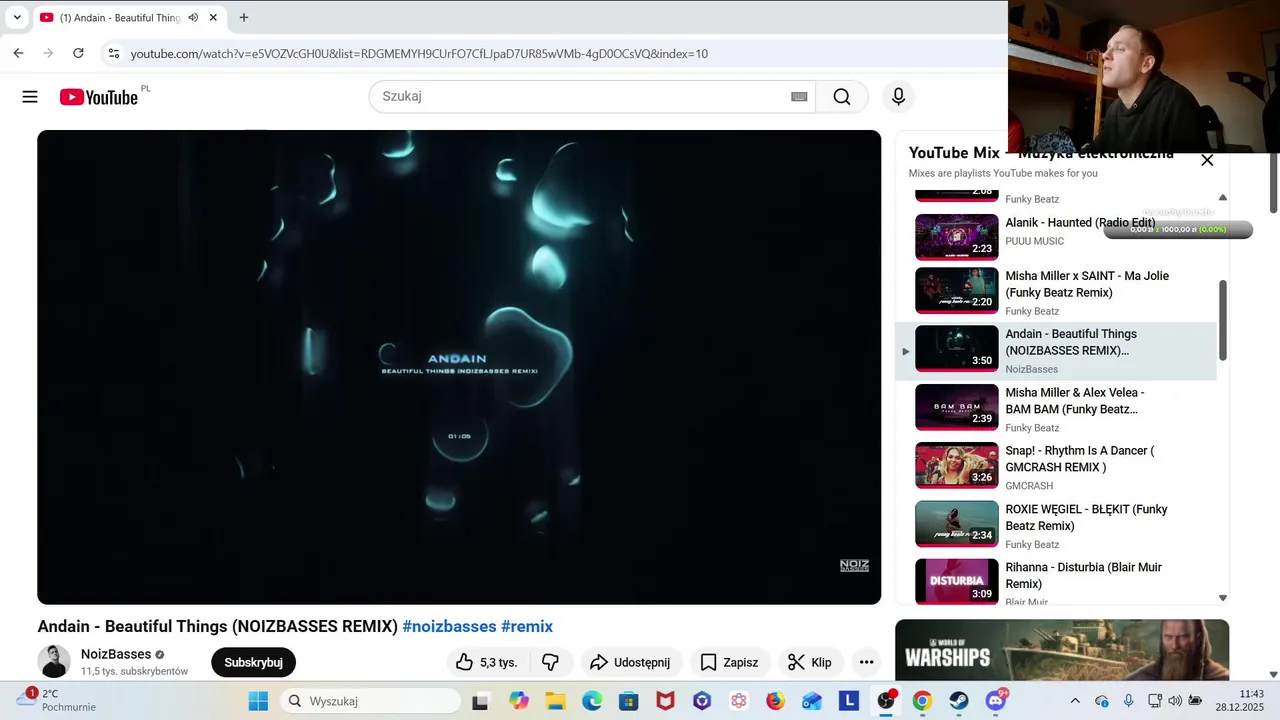Click the video player area
Viewport: 1280px width, 720px height.
(459, 367)
